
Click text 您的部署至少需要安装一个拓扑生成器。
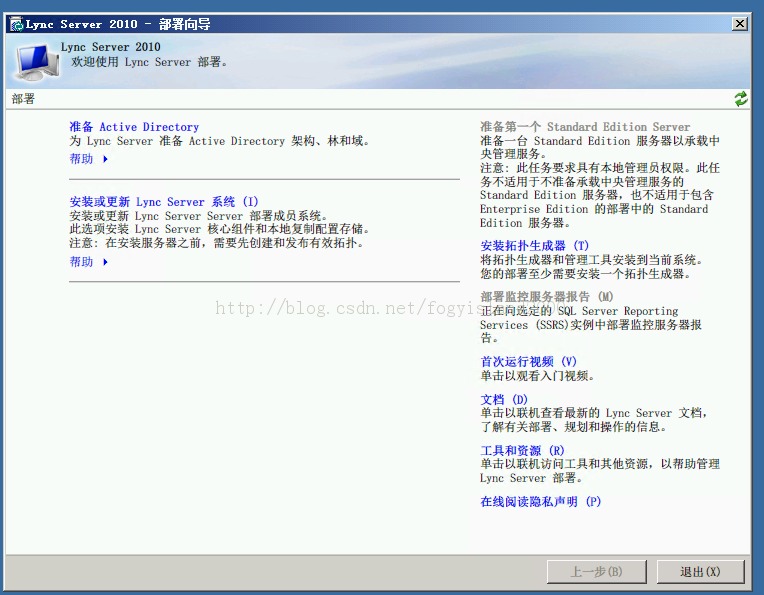click(585, 274)
